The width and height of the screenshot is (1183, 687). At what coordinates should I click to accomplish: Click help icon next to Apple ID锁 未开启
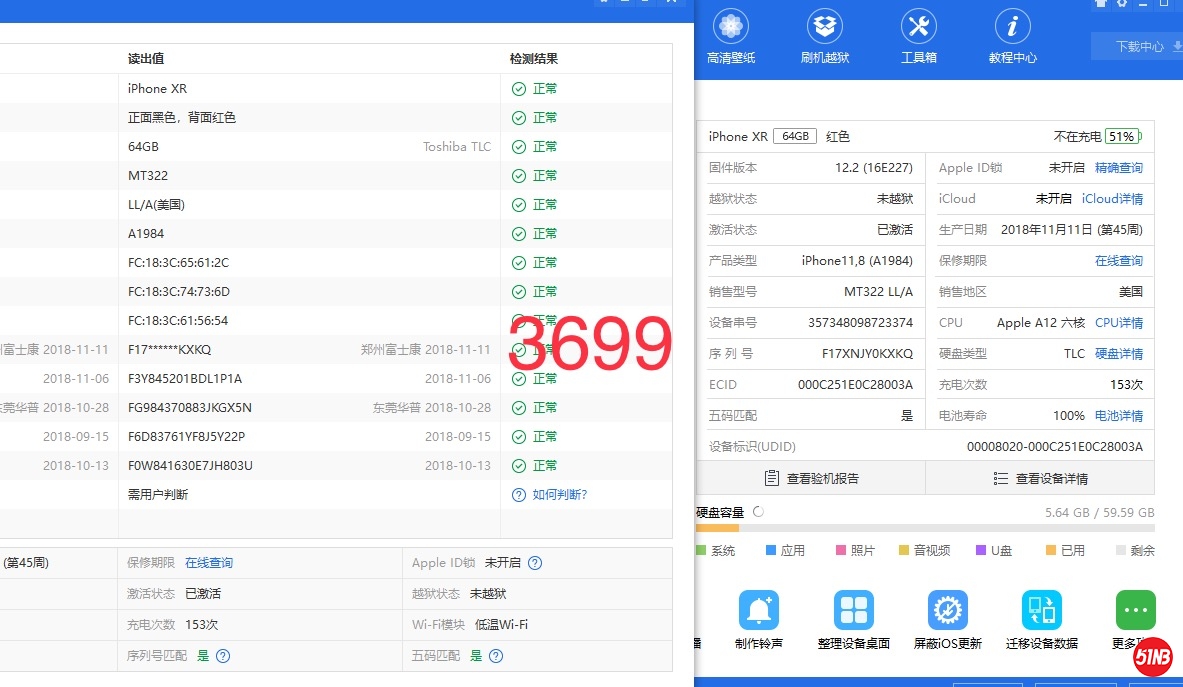[535, 563]
